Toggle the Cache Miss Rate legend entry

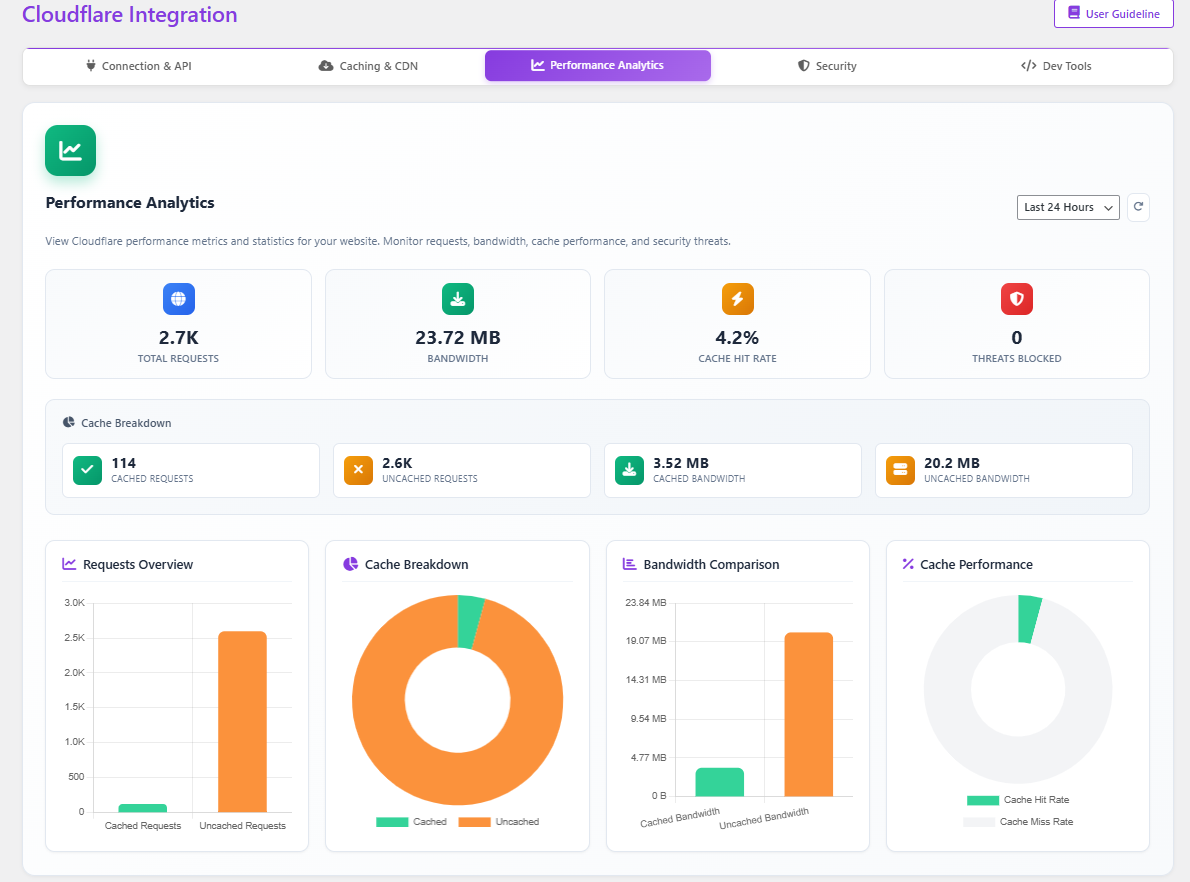1018,822
